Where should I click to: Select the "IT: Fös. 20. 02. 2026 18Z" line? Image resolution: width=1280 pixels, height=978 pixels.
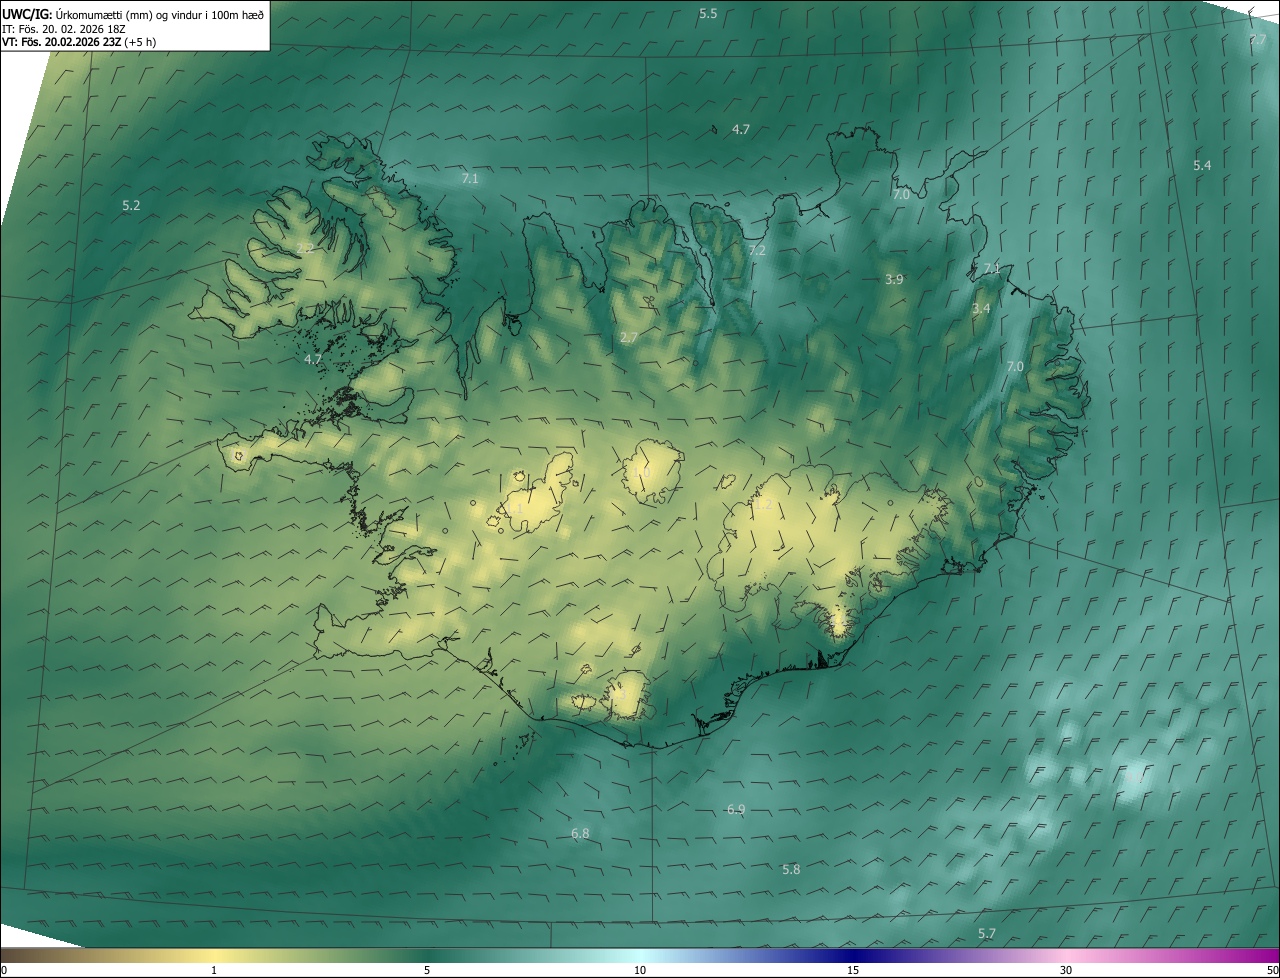pos(64,28)
